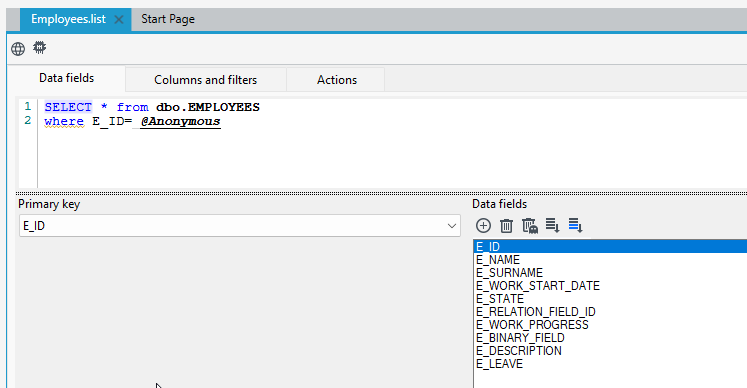The width and height of the screenshot is (747, 388).
Task: Click the blue list-with-arrow icon
Action: 575,225
